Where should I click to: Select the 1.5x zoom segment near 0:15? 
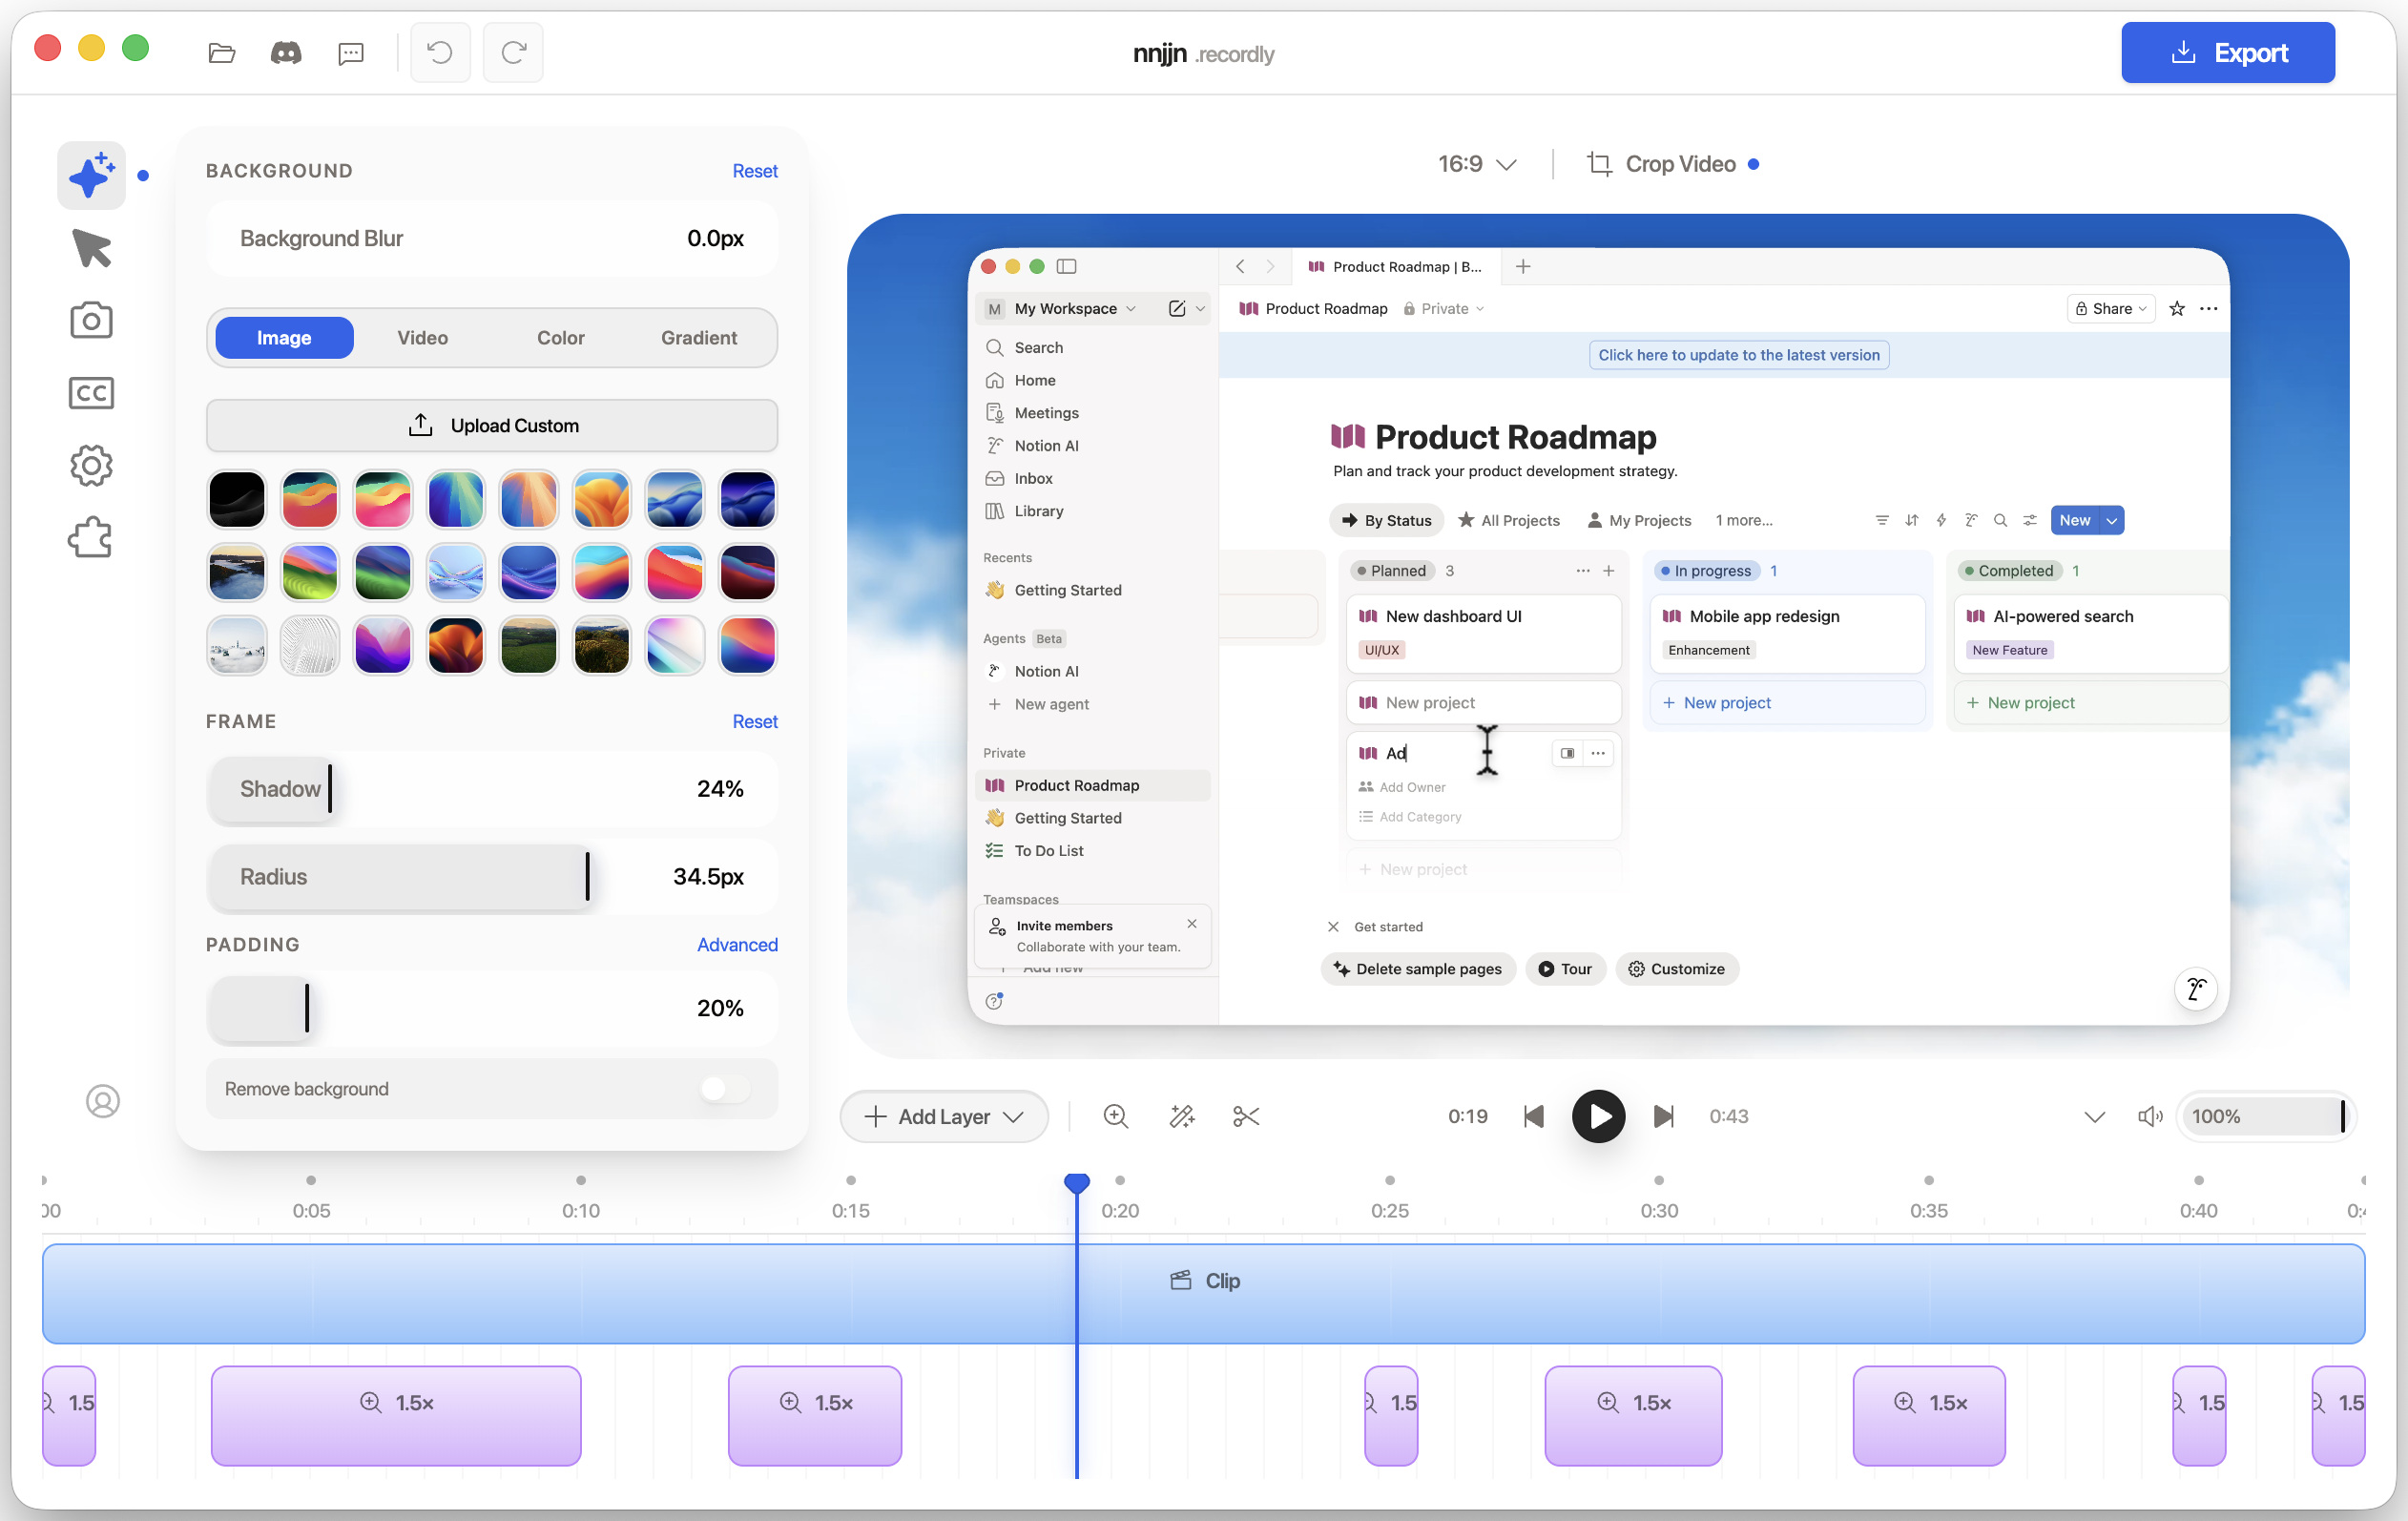point(815,1415)
